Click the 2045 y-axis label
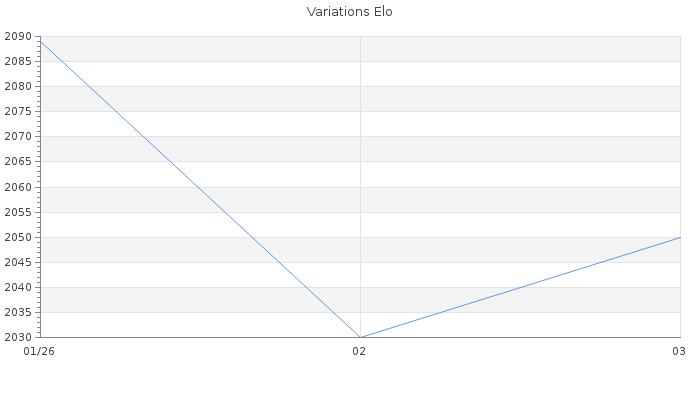 18,262
